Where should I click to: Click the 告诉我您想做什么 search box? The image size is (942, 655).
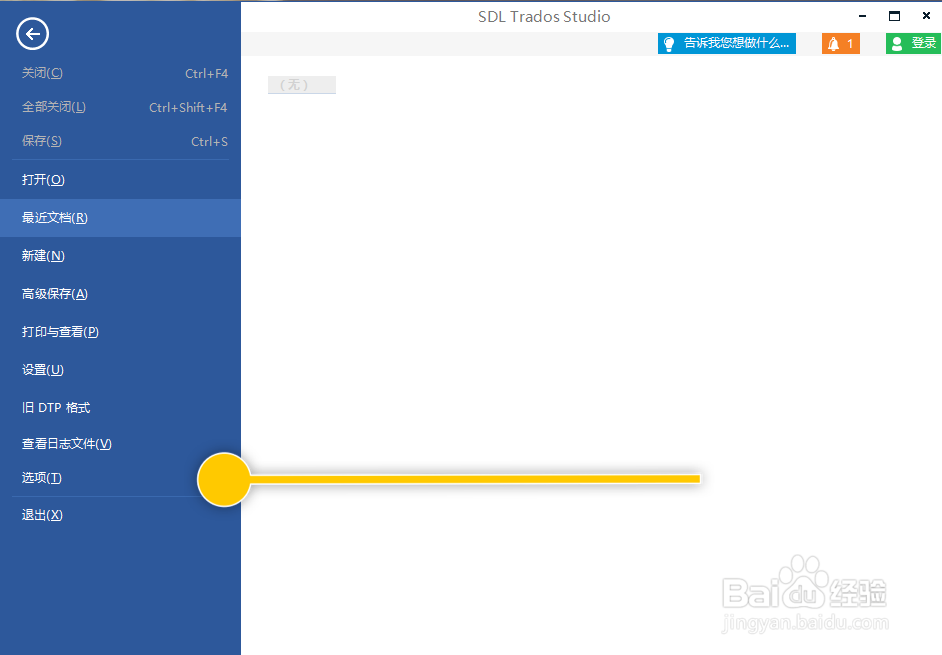[x=726, y=43]
